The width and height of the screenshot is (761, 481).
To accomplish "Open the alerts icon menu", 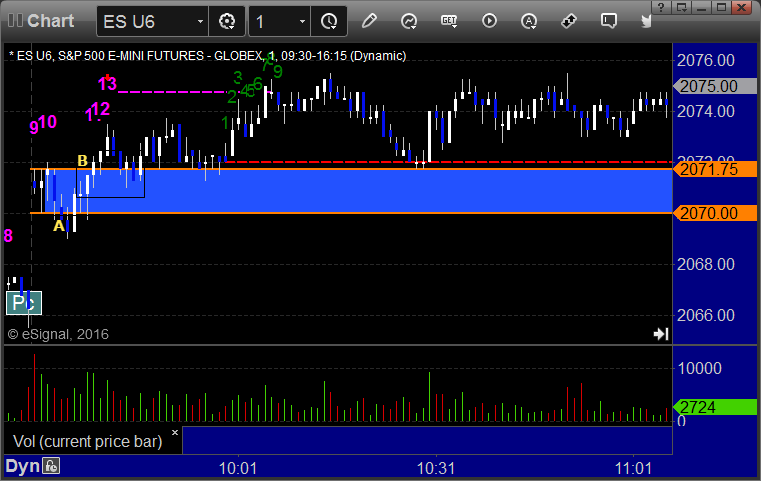I will coord(529,21).
